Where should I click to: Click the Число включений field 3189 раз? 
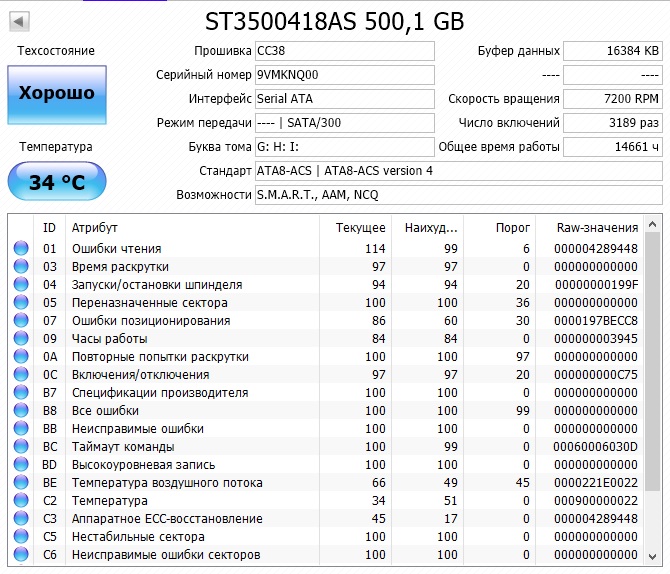click(613, 123)
